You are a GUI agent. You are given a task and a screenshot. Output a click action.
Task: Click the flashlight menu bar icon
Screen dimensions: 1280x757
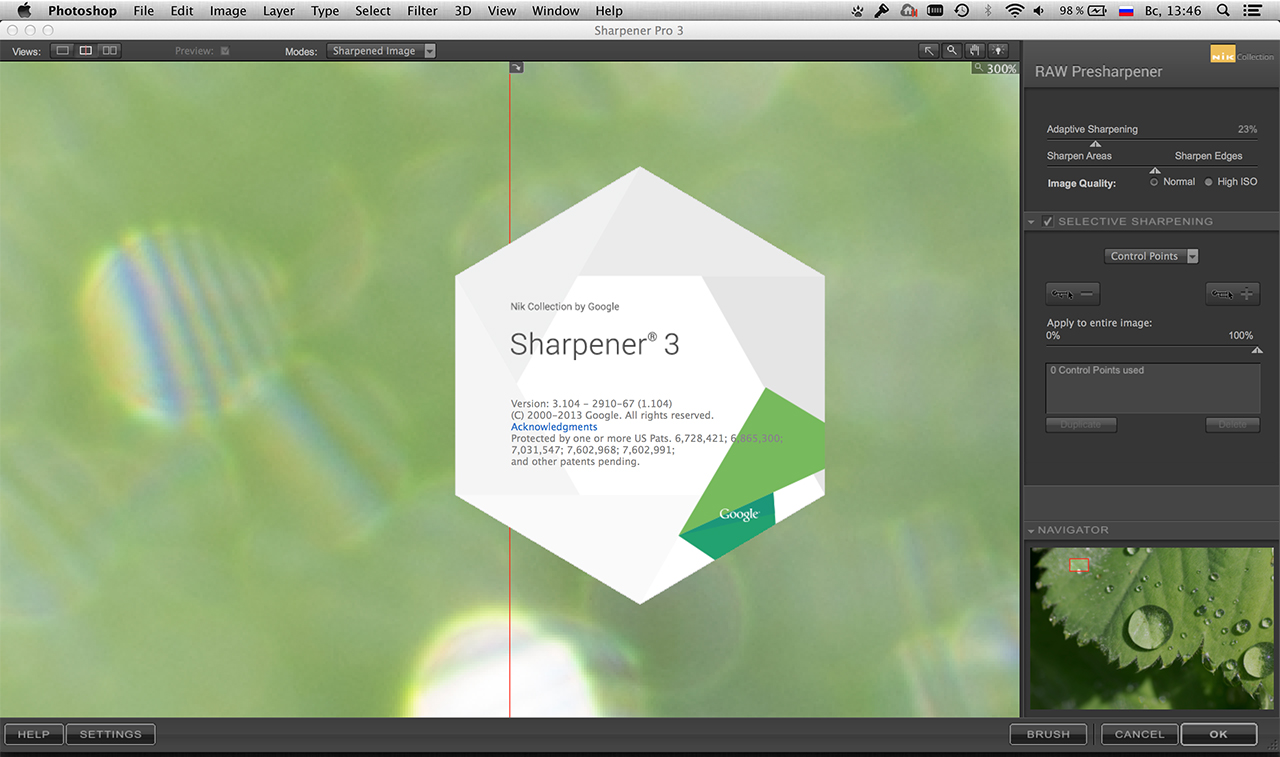(x=882, y=11)
